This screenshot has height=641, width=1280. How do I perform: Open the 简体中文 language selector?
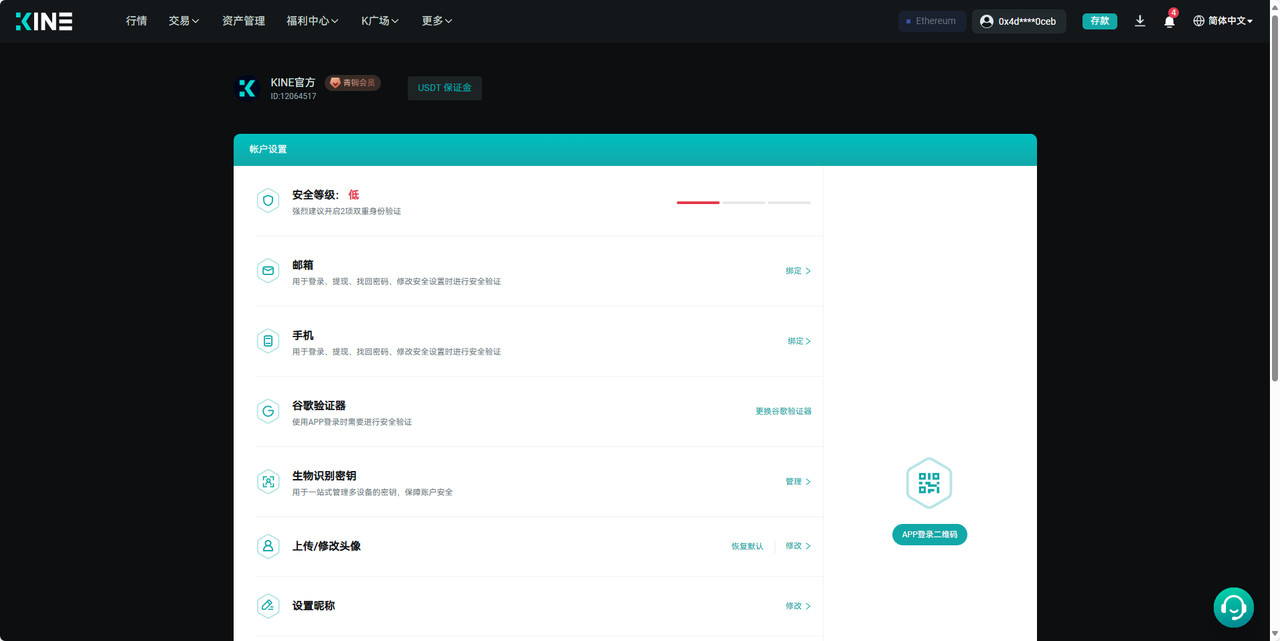pos(1223,21)
